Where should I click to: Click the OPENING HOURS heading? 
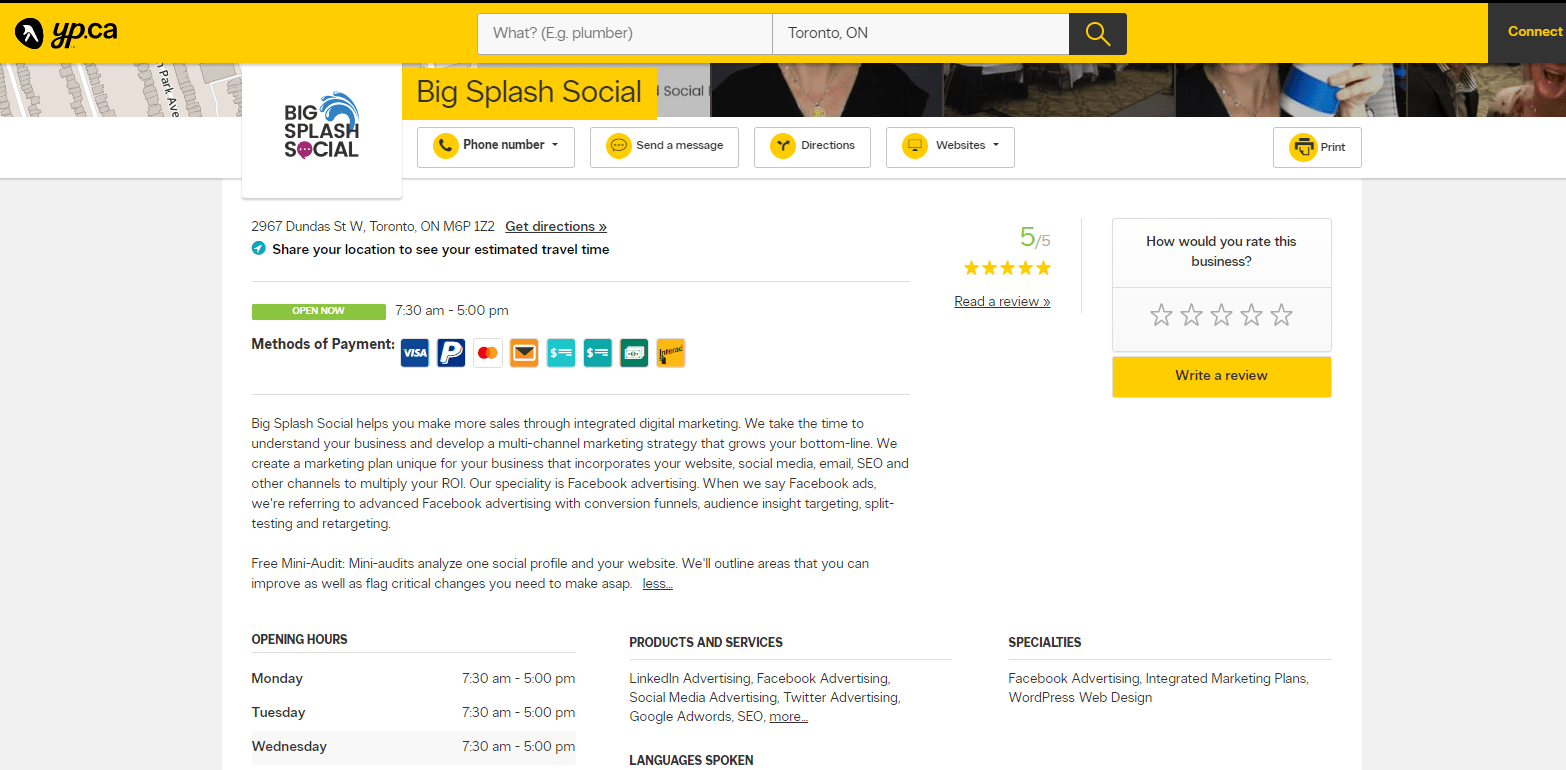(x=299, y=640)
